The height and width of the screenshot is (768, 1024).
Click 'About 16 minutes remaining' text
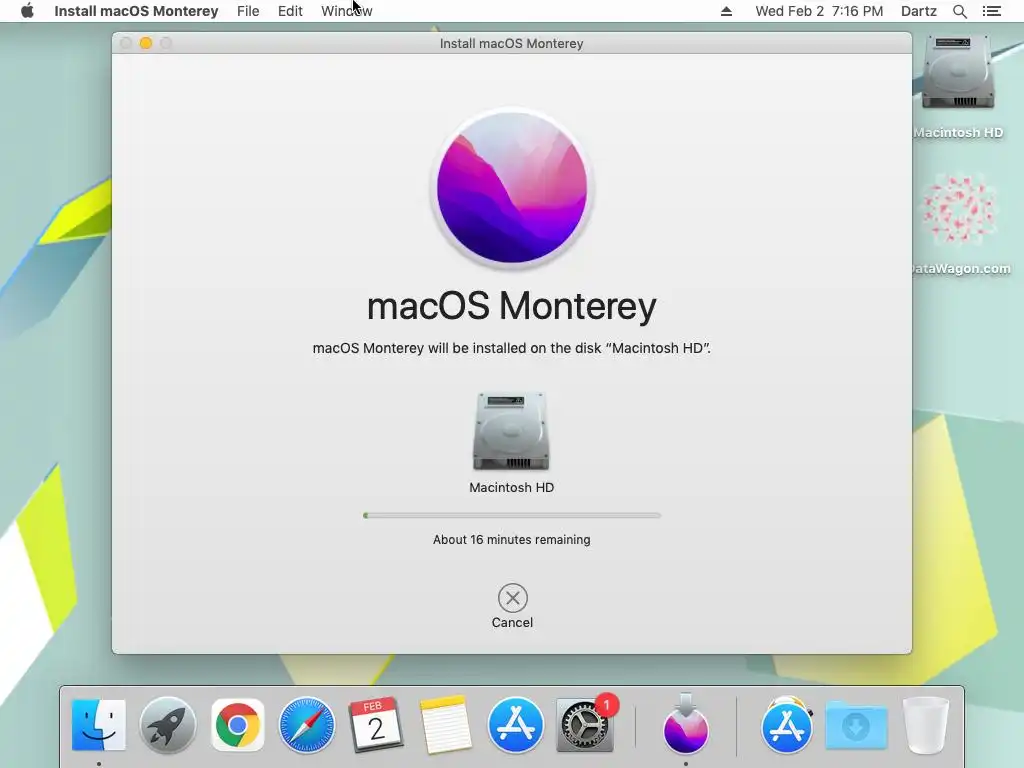tap(511, 539)
